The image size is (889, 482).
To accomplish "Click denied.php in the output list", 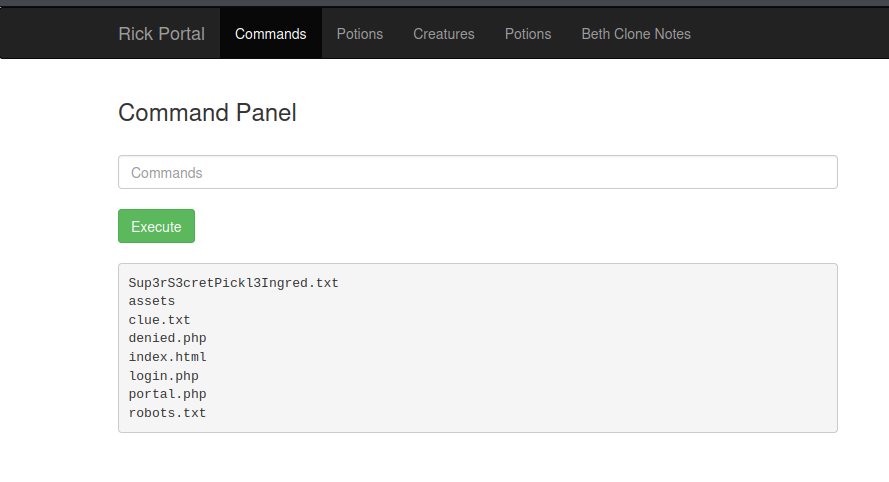I will [x=167, y=339].
